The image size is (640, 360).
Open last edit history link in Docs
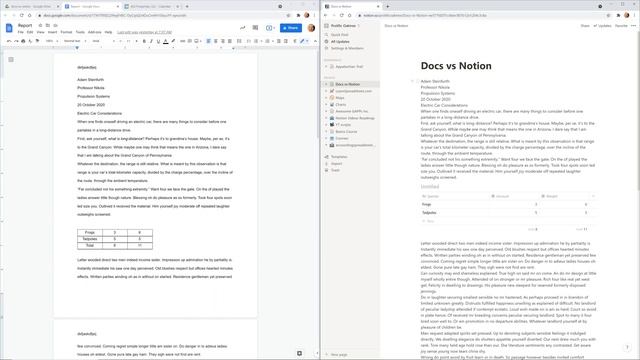pyautogui.click(x=144, y=32)
